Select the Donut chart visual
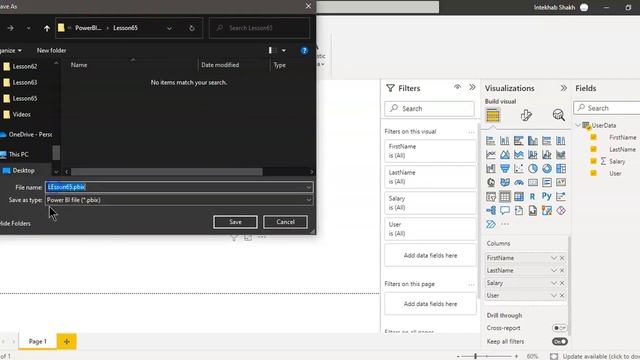640x360 pixels. click(x=547, y=169)
